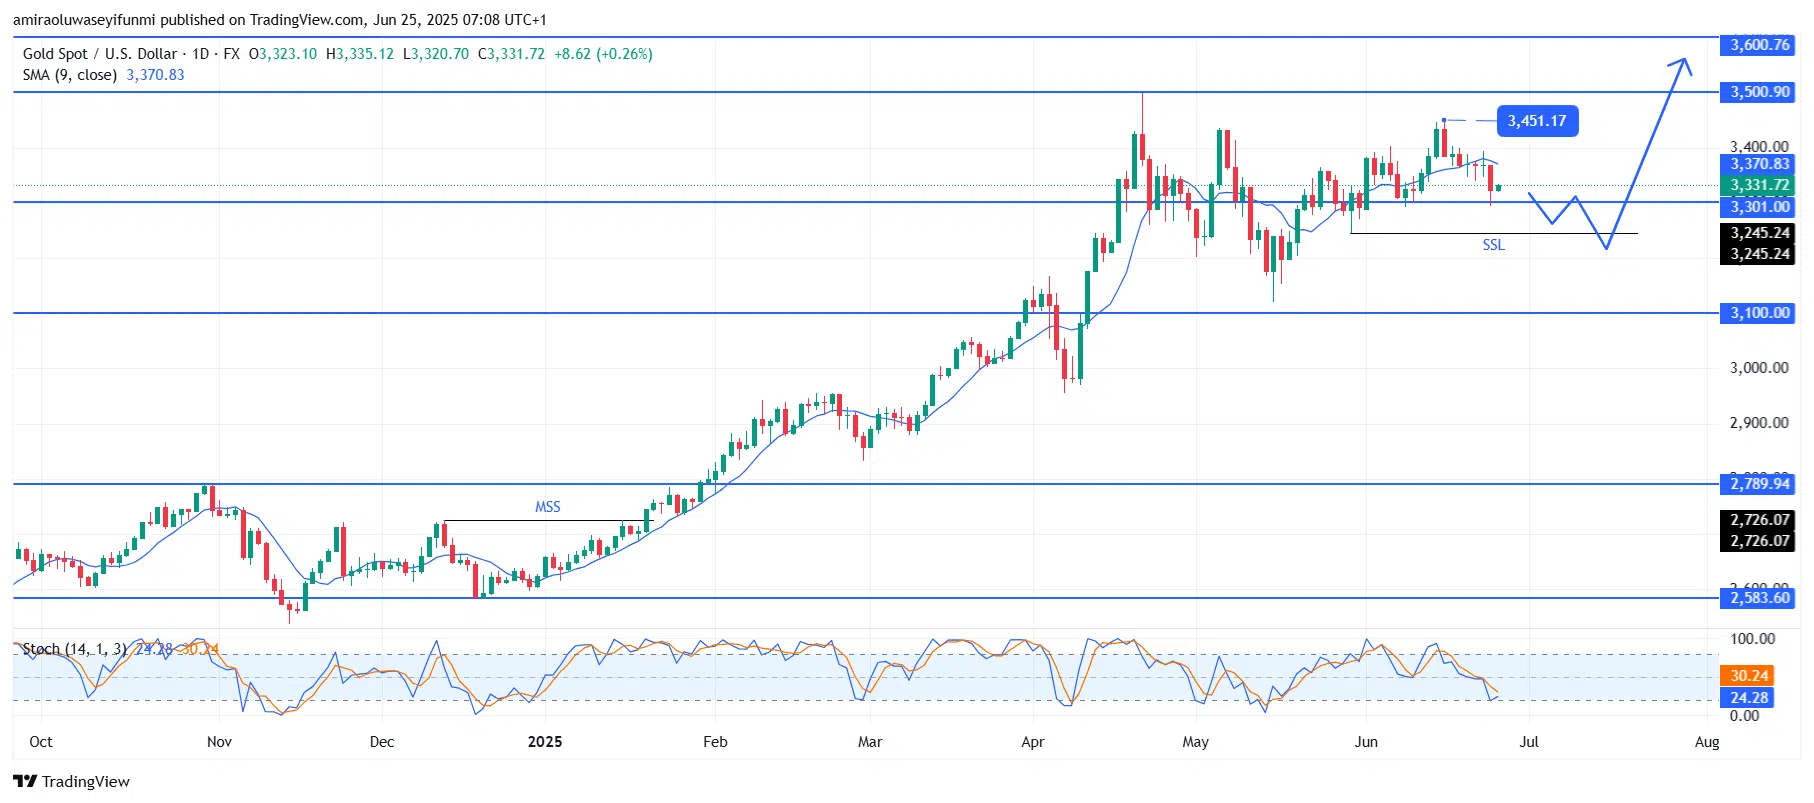Select the Gold Spot / U.S. Dollar symbol title

[99, 54]
